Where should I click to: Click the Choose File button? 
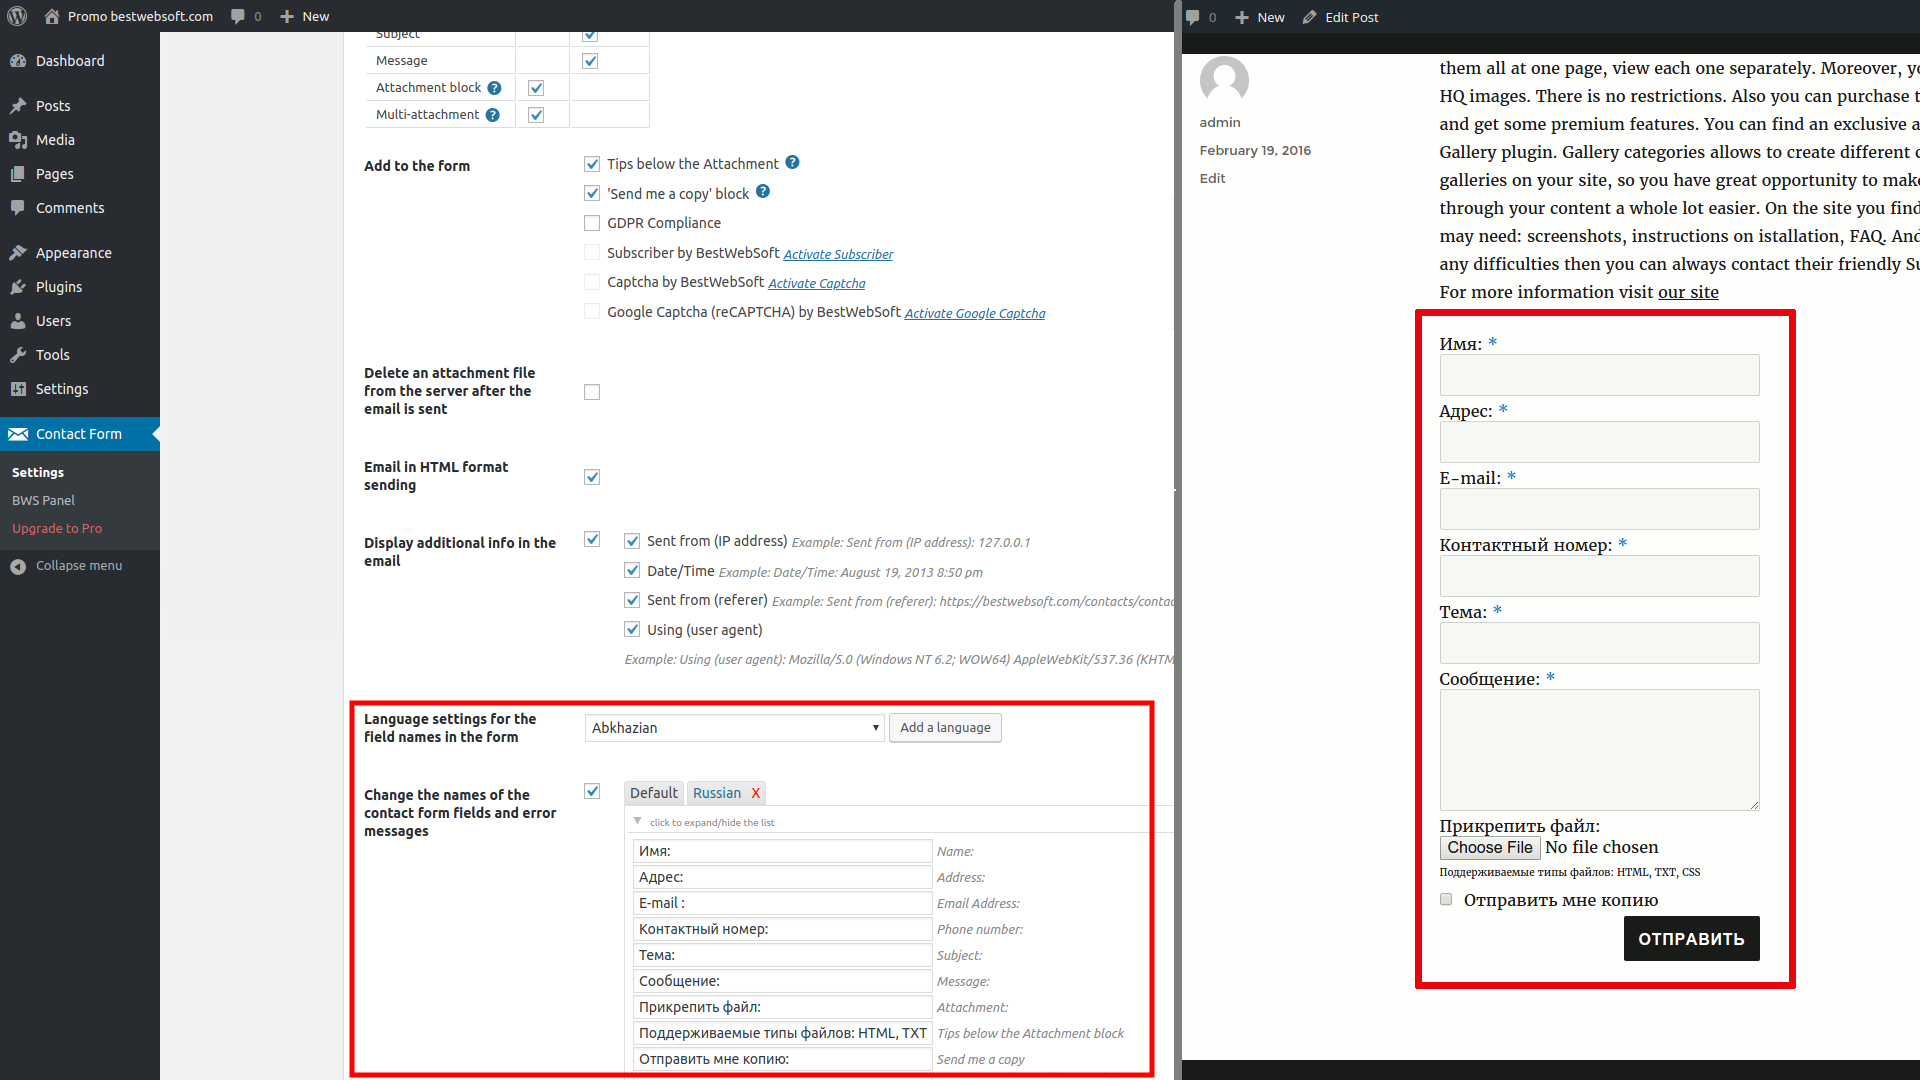pos(1490,848)
